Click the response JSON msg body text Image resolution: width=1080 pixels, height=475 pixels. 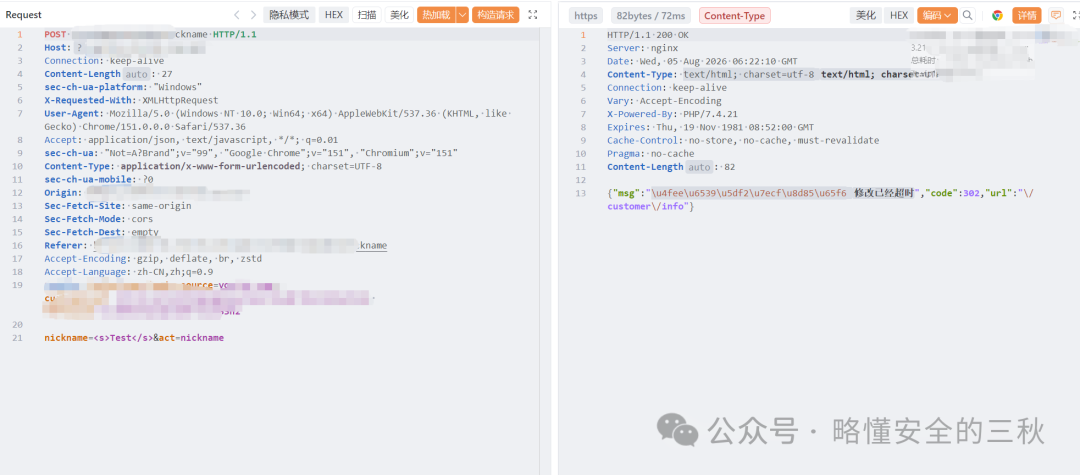(820, 200)
